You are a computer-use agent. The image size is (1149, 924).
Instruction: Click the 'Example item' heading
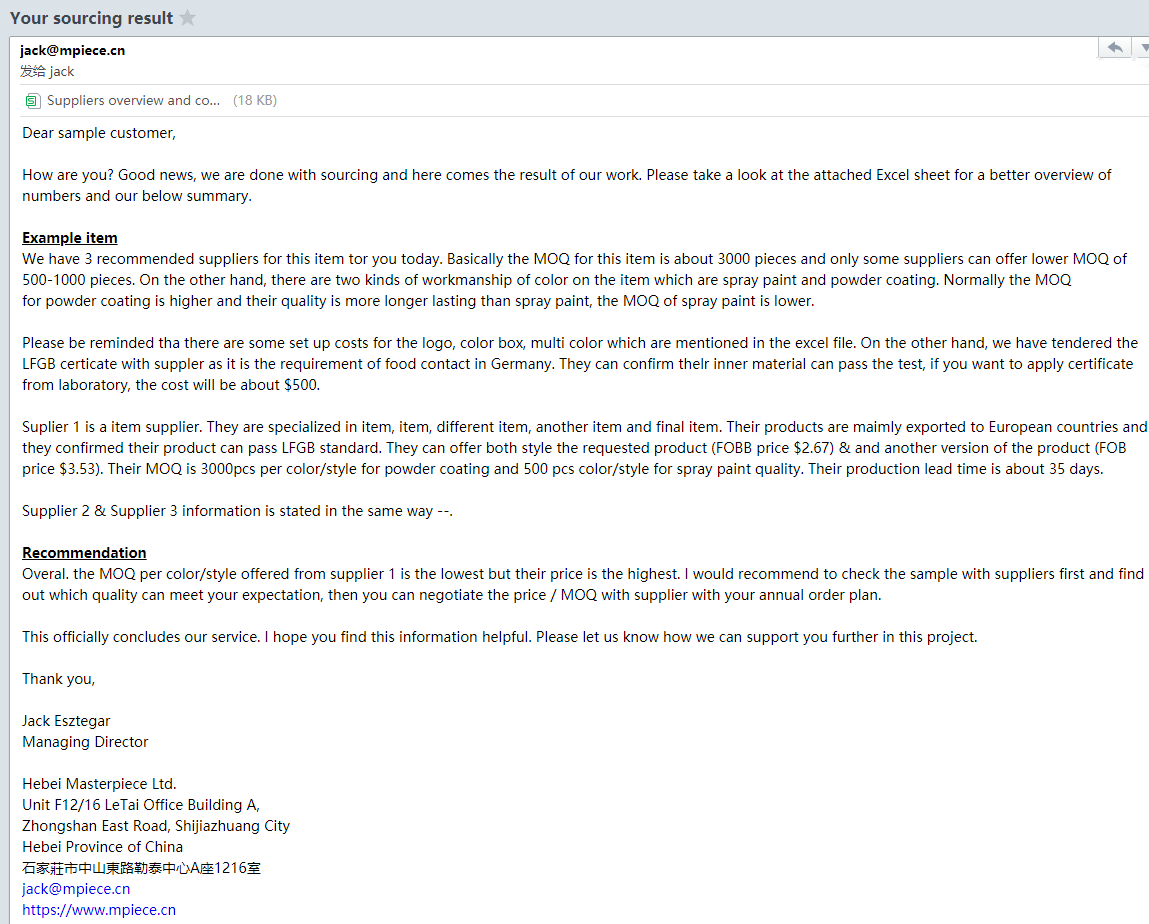[70, 238]
